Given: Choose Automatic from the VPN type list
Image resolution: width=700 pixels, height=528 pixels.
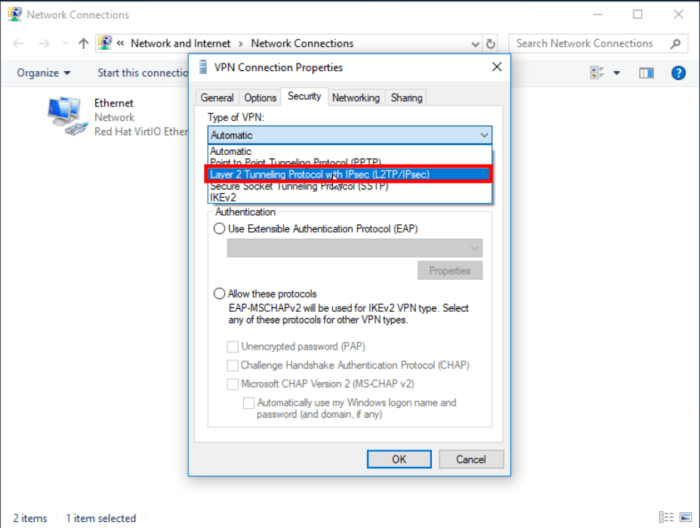Looking at the screenshot, I should pyautogui.click(x=350, y=151).
